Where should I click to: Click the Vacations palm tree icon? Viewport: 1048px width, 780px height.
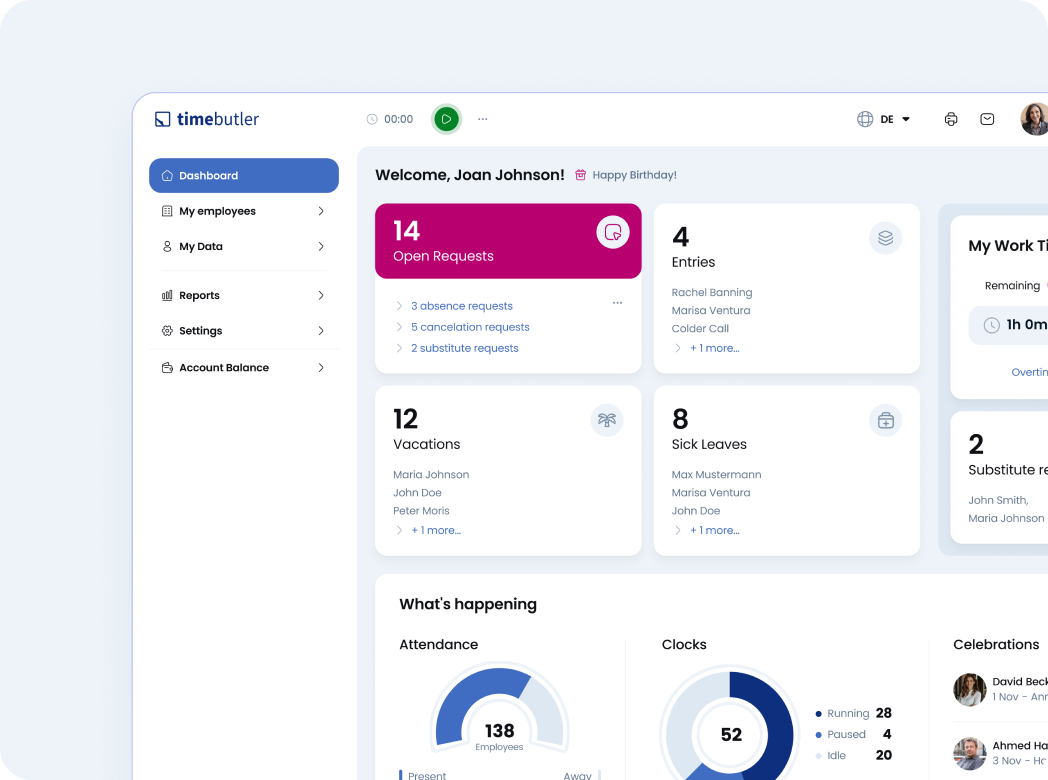(606, 420)
